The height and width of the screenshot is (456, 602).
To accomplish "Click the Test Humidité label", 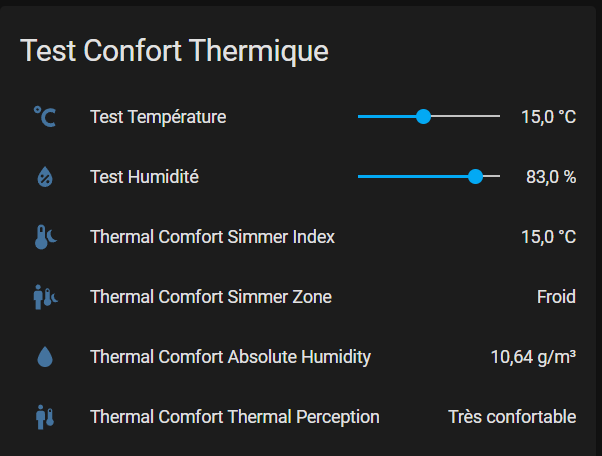I will point(144,177).
